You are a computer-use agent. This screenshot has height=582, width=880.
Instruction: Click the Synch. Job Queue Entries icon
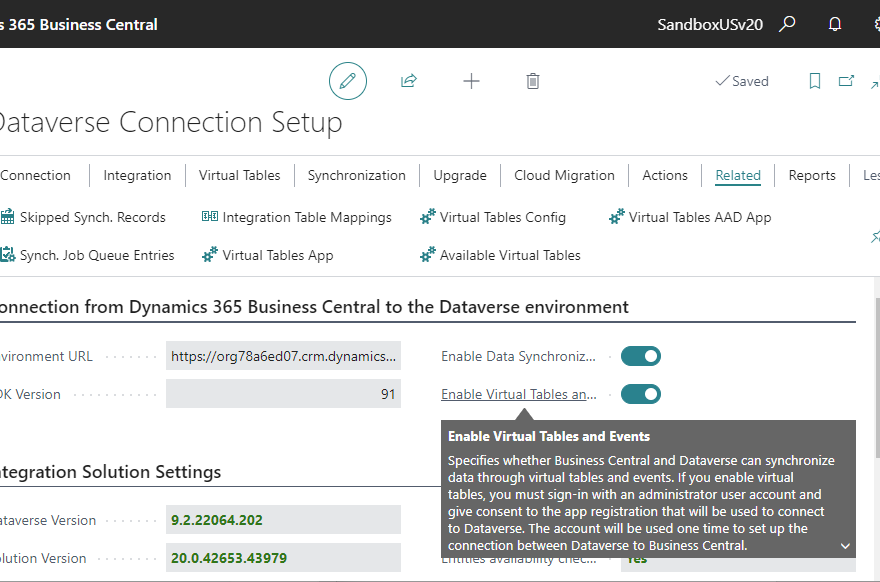click(7, 255)
